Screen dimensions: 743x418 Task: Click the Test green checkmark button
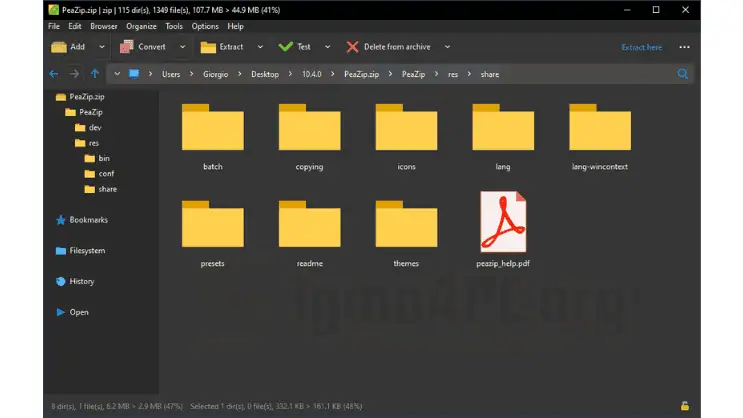coord(294,47)
